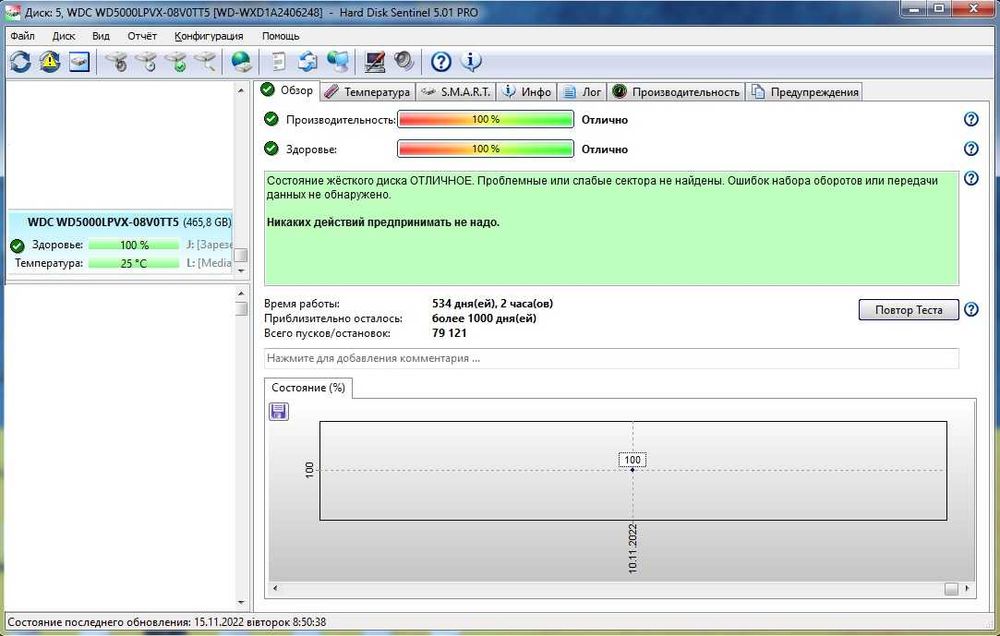
Task: Click the graph's horizontal scrollbar right arrow
Action: pyautogui.click(x=967, y=588)
